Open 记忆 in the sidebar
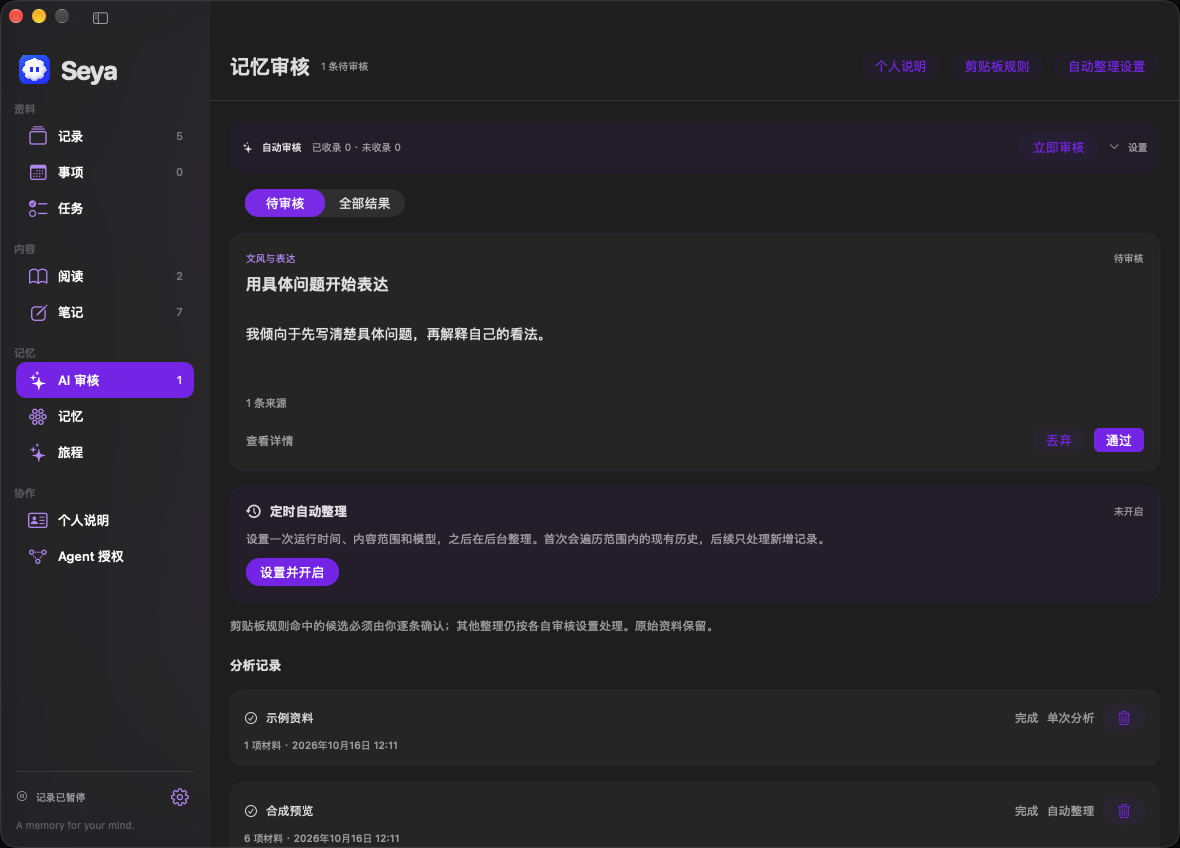Image resolution: width=1180 pixels, height=848 pixels. coord(105,416)
